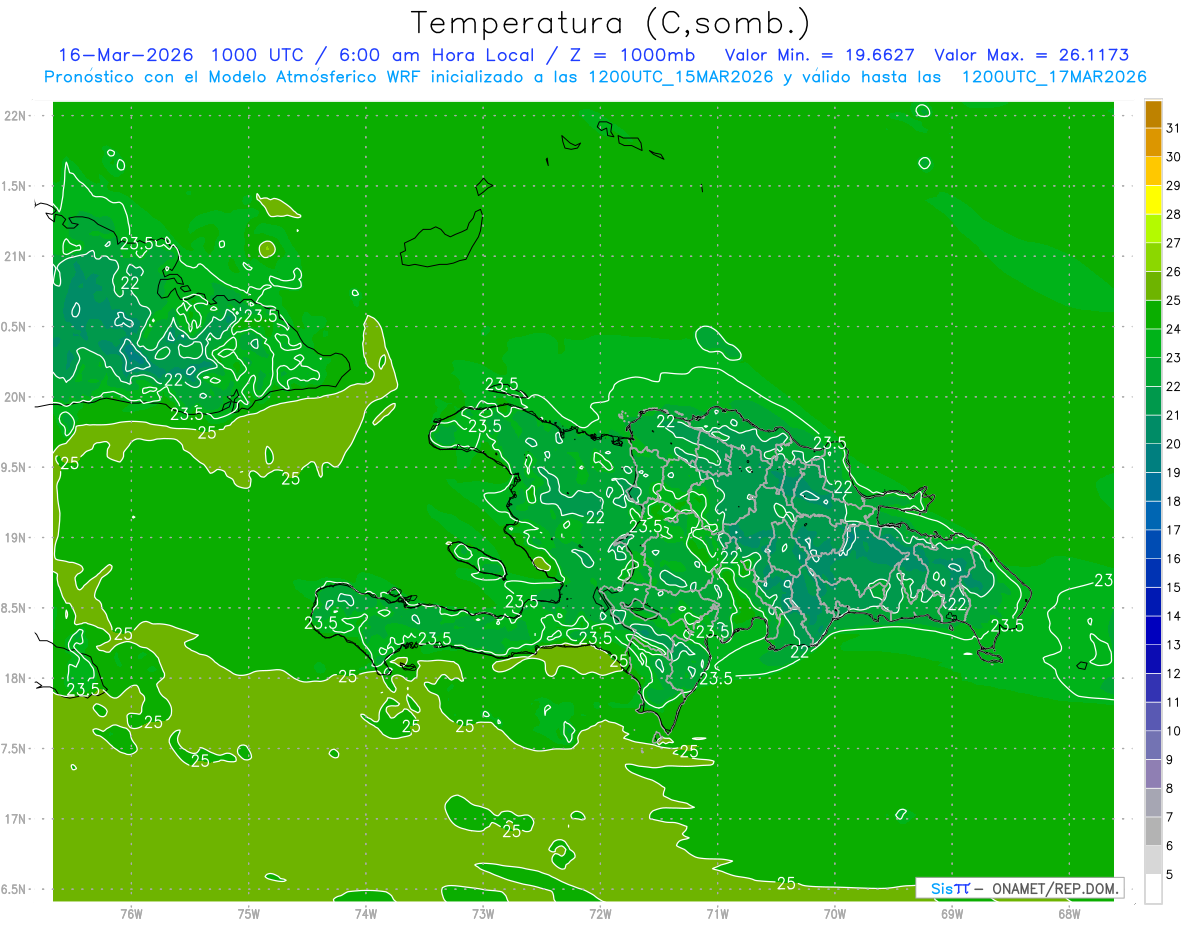Viewport: 1200px width, 927px height.
Task: Click the color bar label '5'
Action: pos(1171,875)
